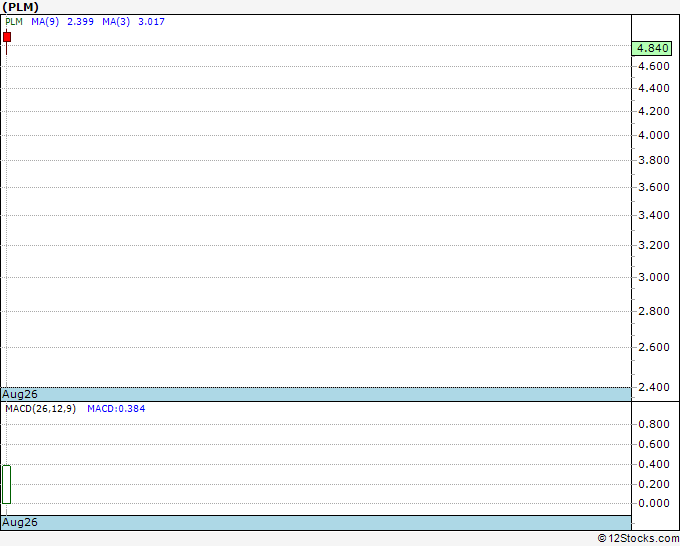This screenshot has height=546, width=680.
Task: Click the 0.800 MACD axis label
Action: point(654,424)
